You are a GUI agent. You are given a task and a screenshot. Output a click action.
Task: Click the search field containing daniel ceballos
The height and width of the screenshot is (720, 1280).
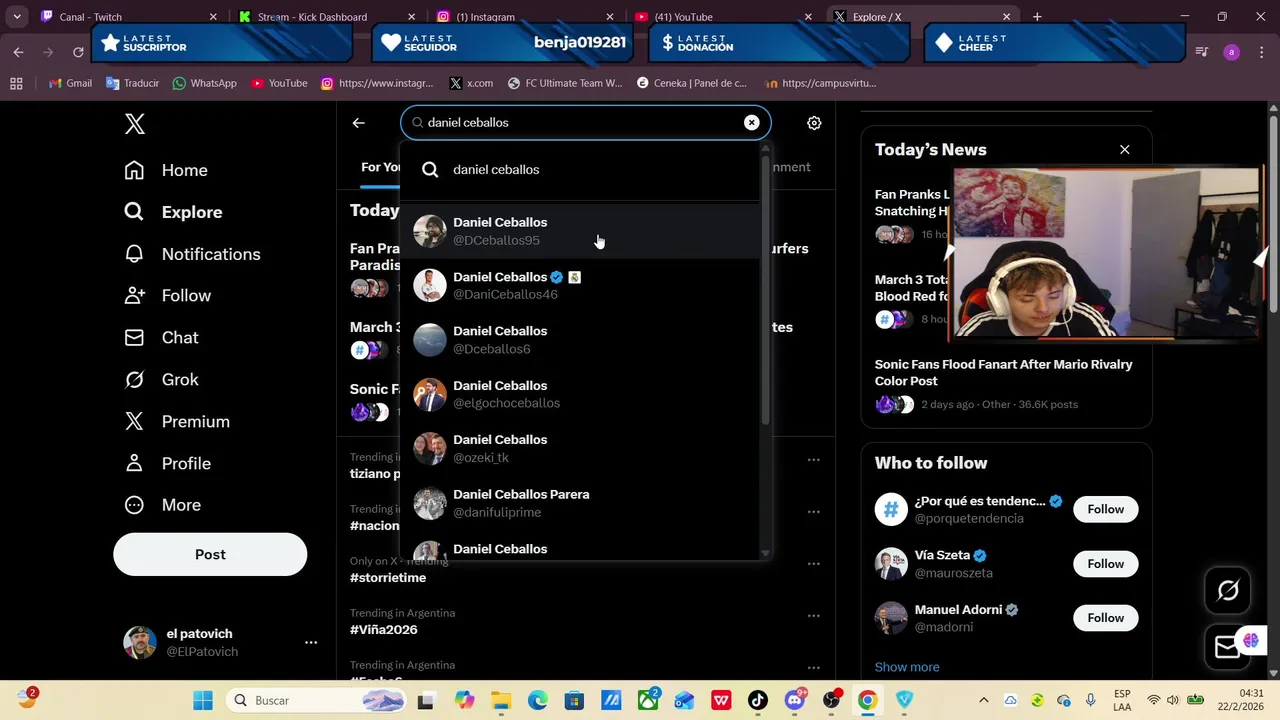[585, 123]
